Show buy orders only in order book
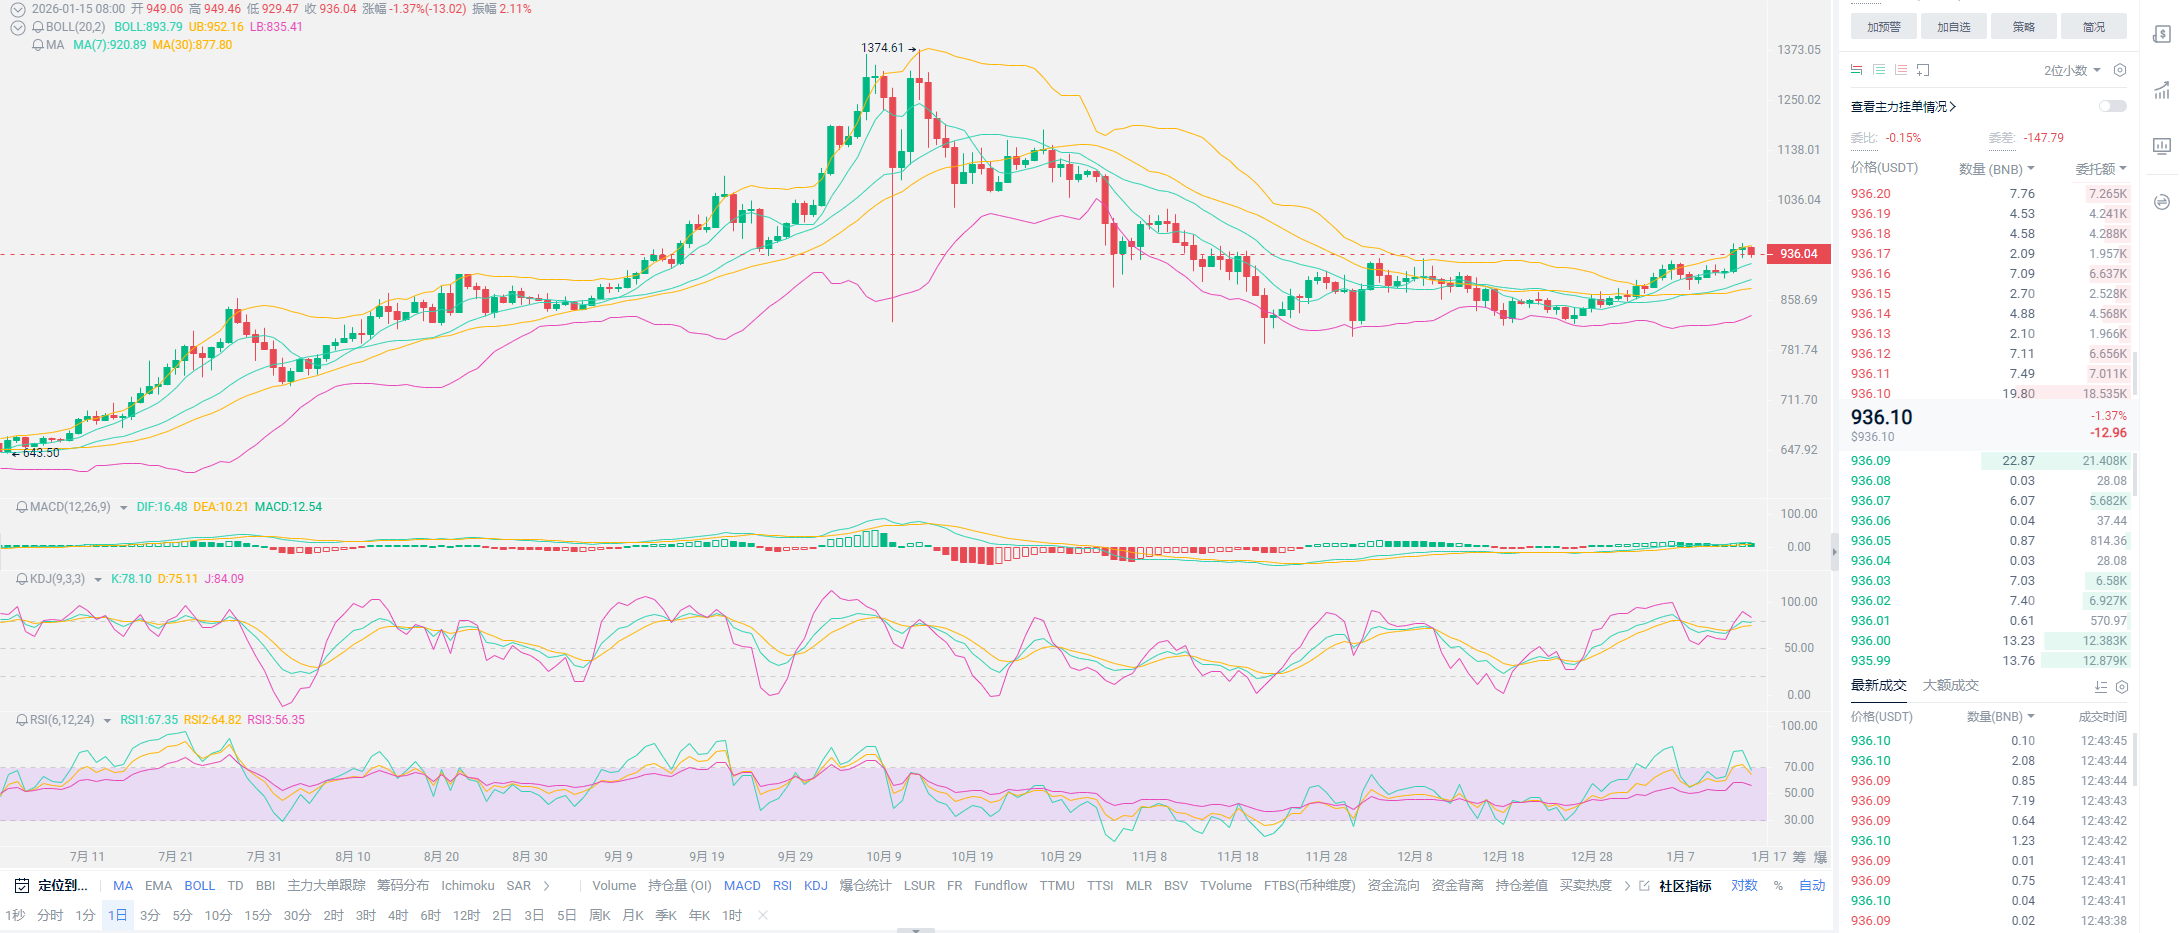The width and height of the screenshot is (2183, 933). pyautogui.click(x=1879, y=70)
